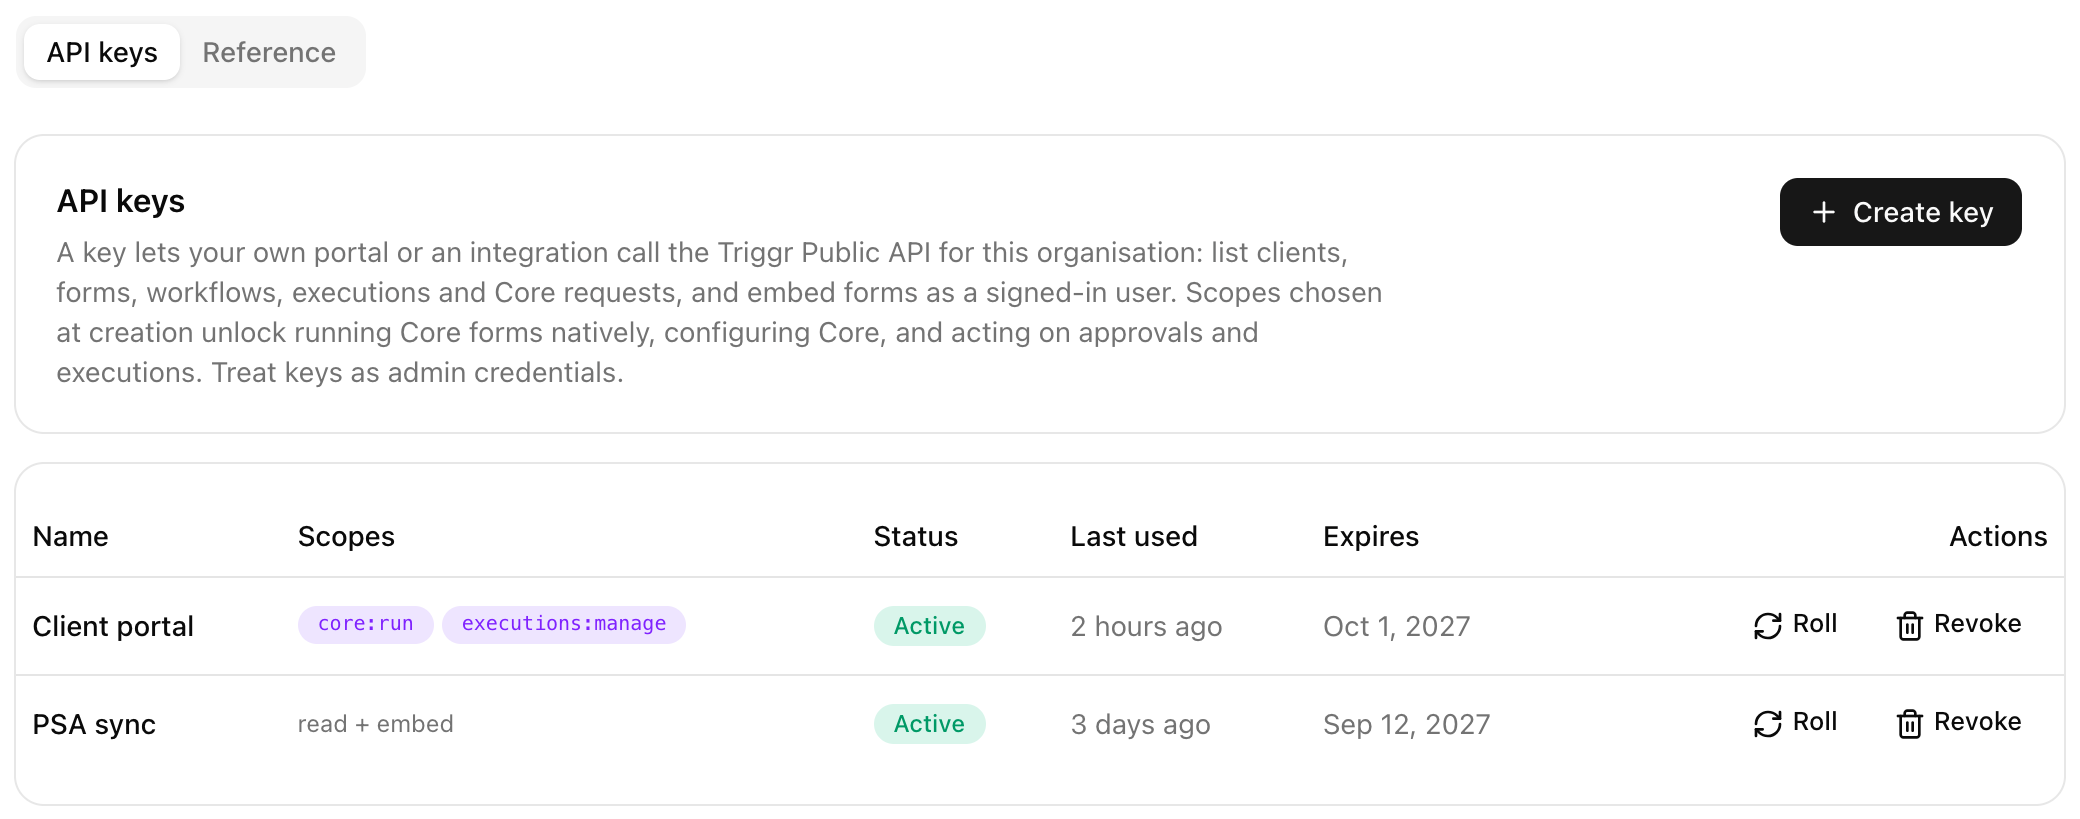Click the Roll icon for PSA sync

(x=1768, y=724)
